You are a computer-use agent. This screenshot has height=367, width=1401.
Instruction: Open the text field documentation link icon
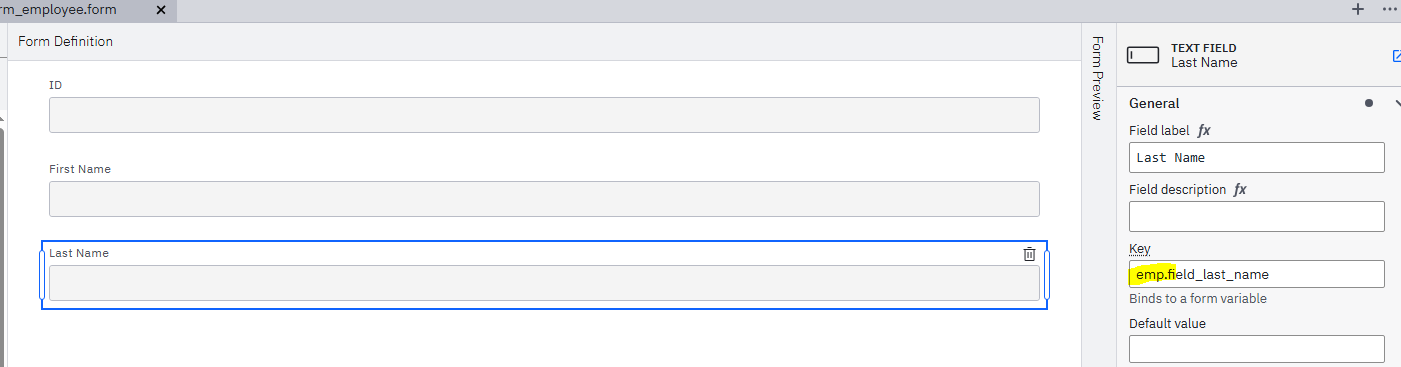coord(1396,56)
